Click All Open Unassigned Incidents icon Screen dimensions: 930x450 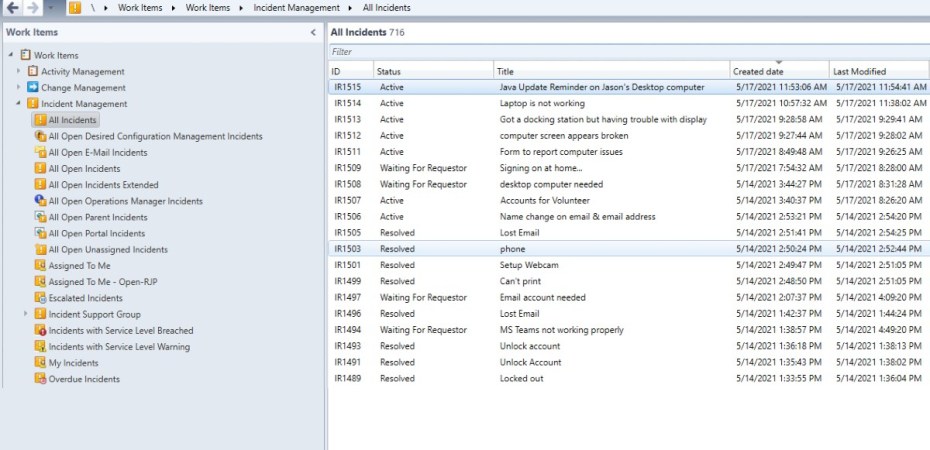click(x=40, y=249)
